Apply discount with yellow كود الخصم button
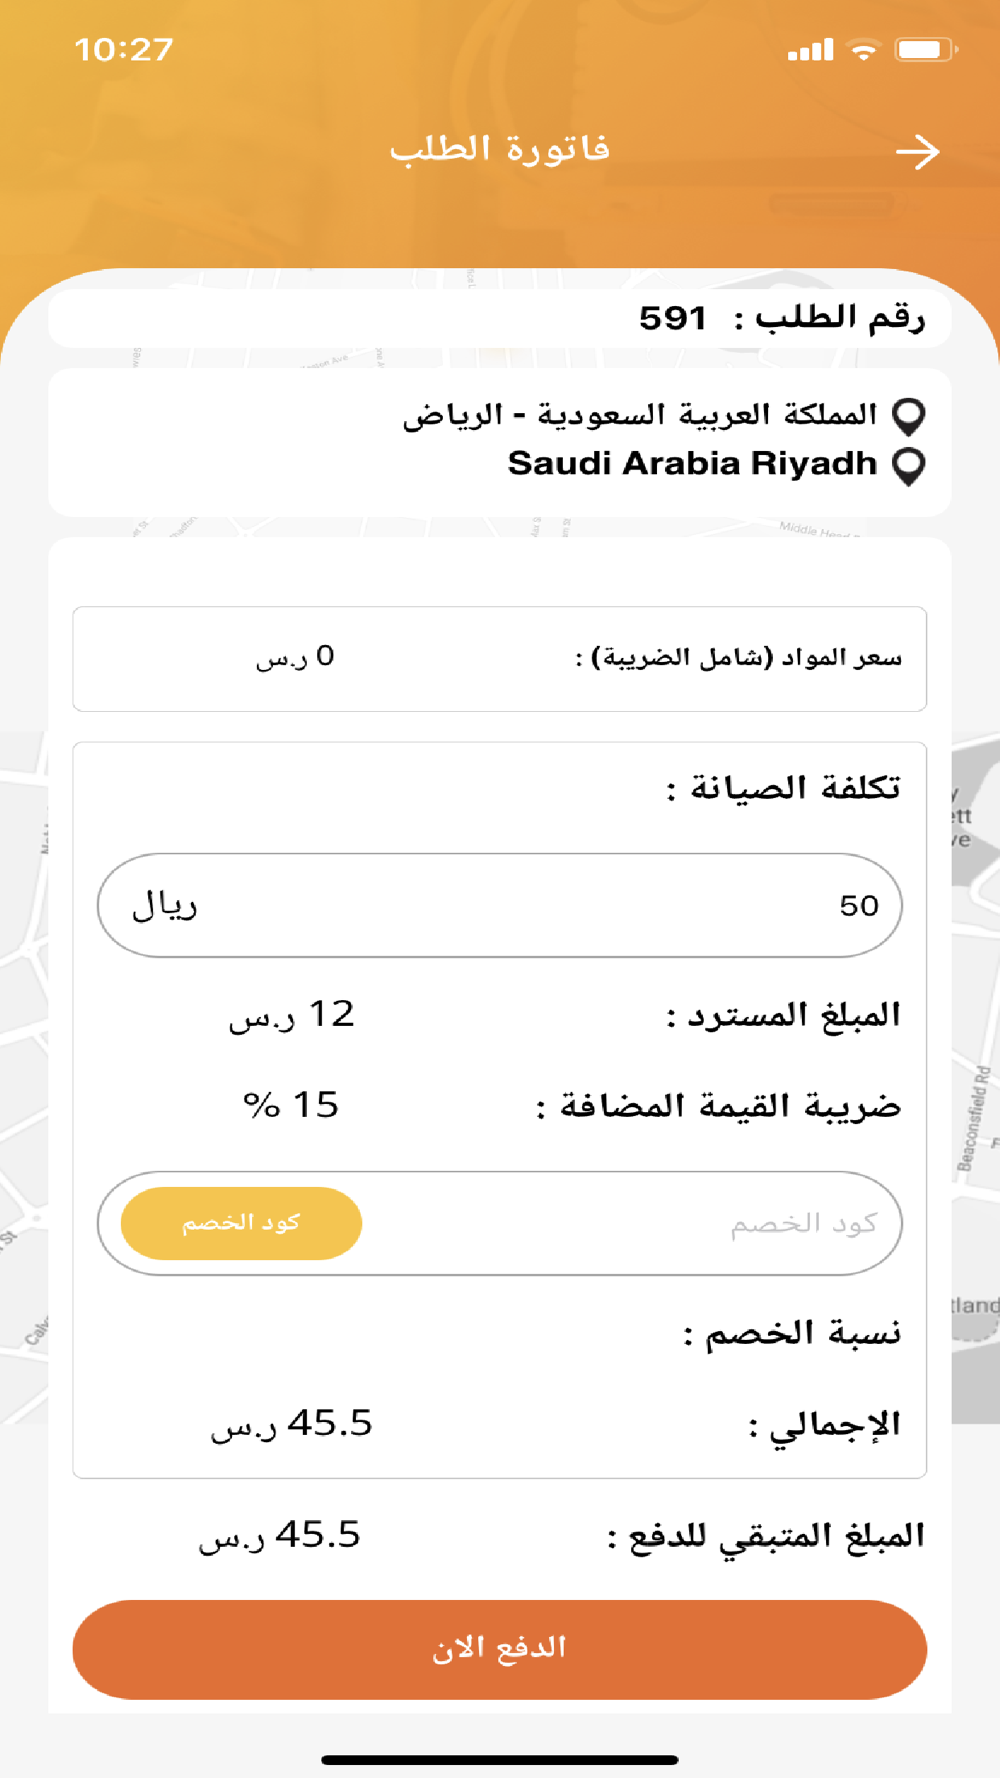This screenshot has width=1000, height=1778. coord(241,1223)
